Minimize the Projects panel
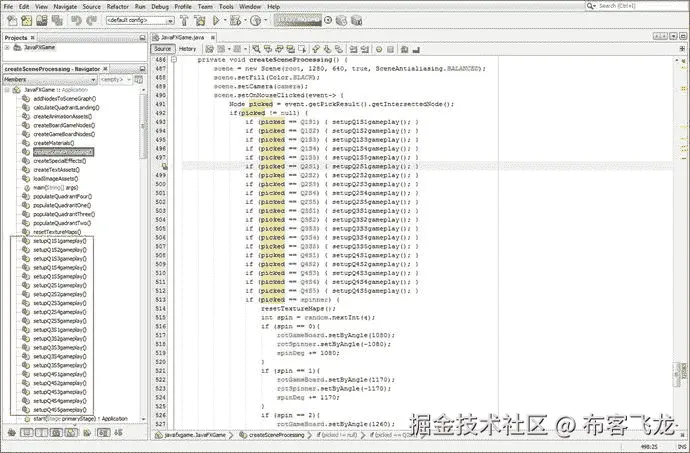 [x=142, y=37]
